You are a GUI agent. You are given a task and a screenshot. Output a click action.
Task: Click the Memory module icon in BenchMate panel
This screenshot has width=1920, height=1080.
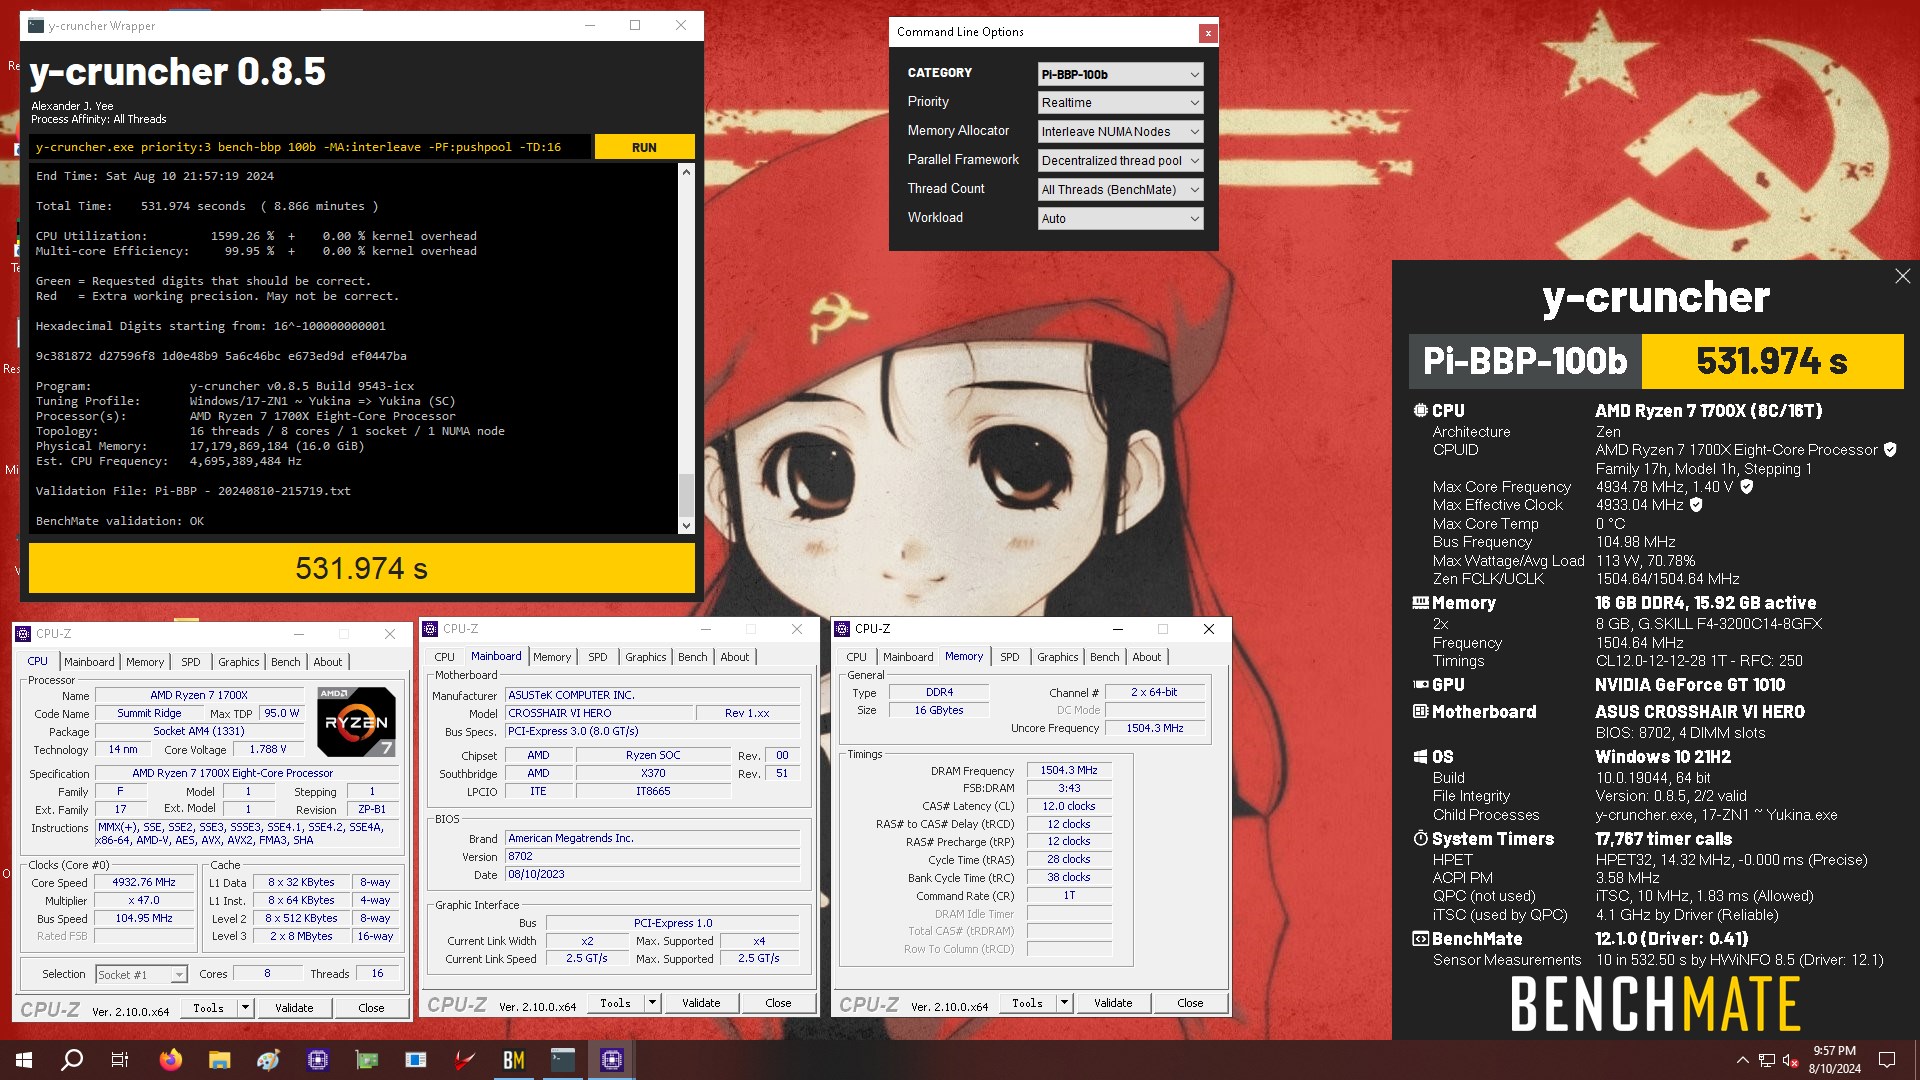point(1420,603)
